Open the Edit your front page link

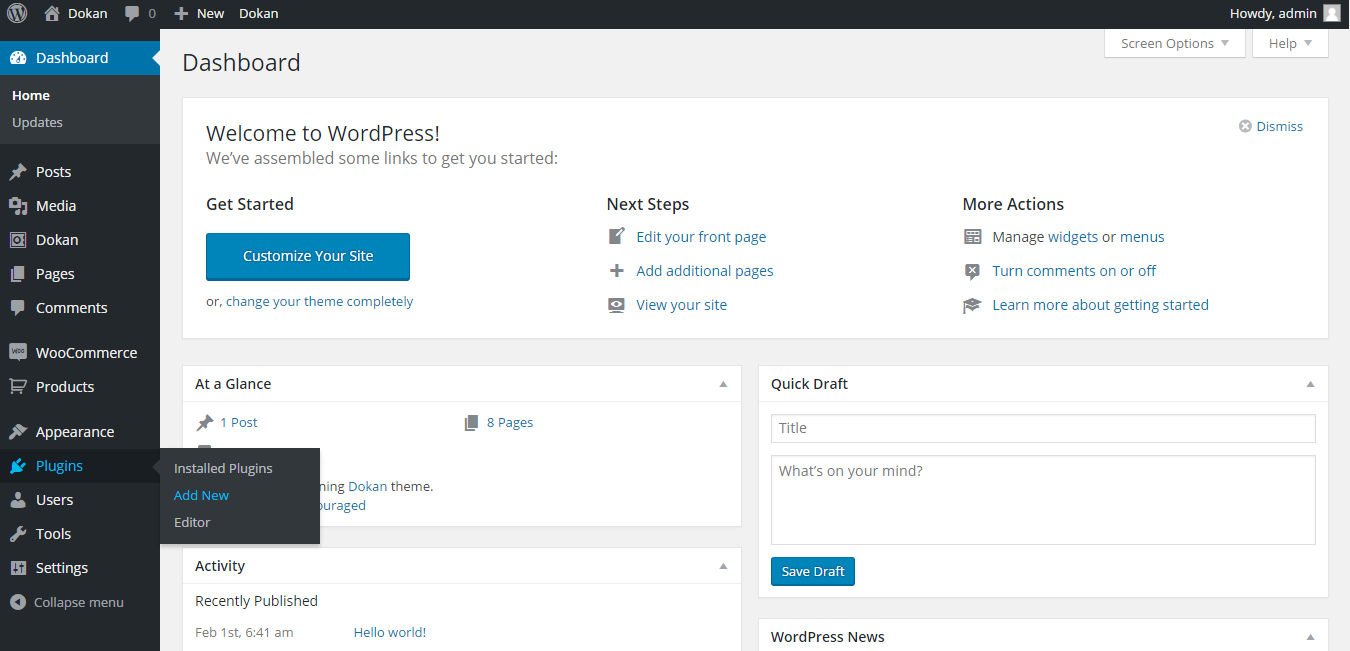coord(701,237)
